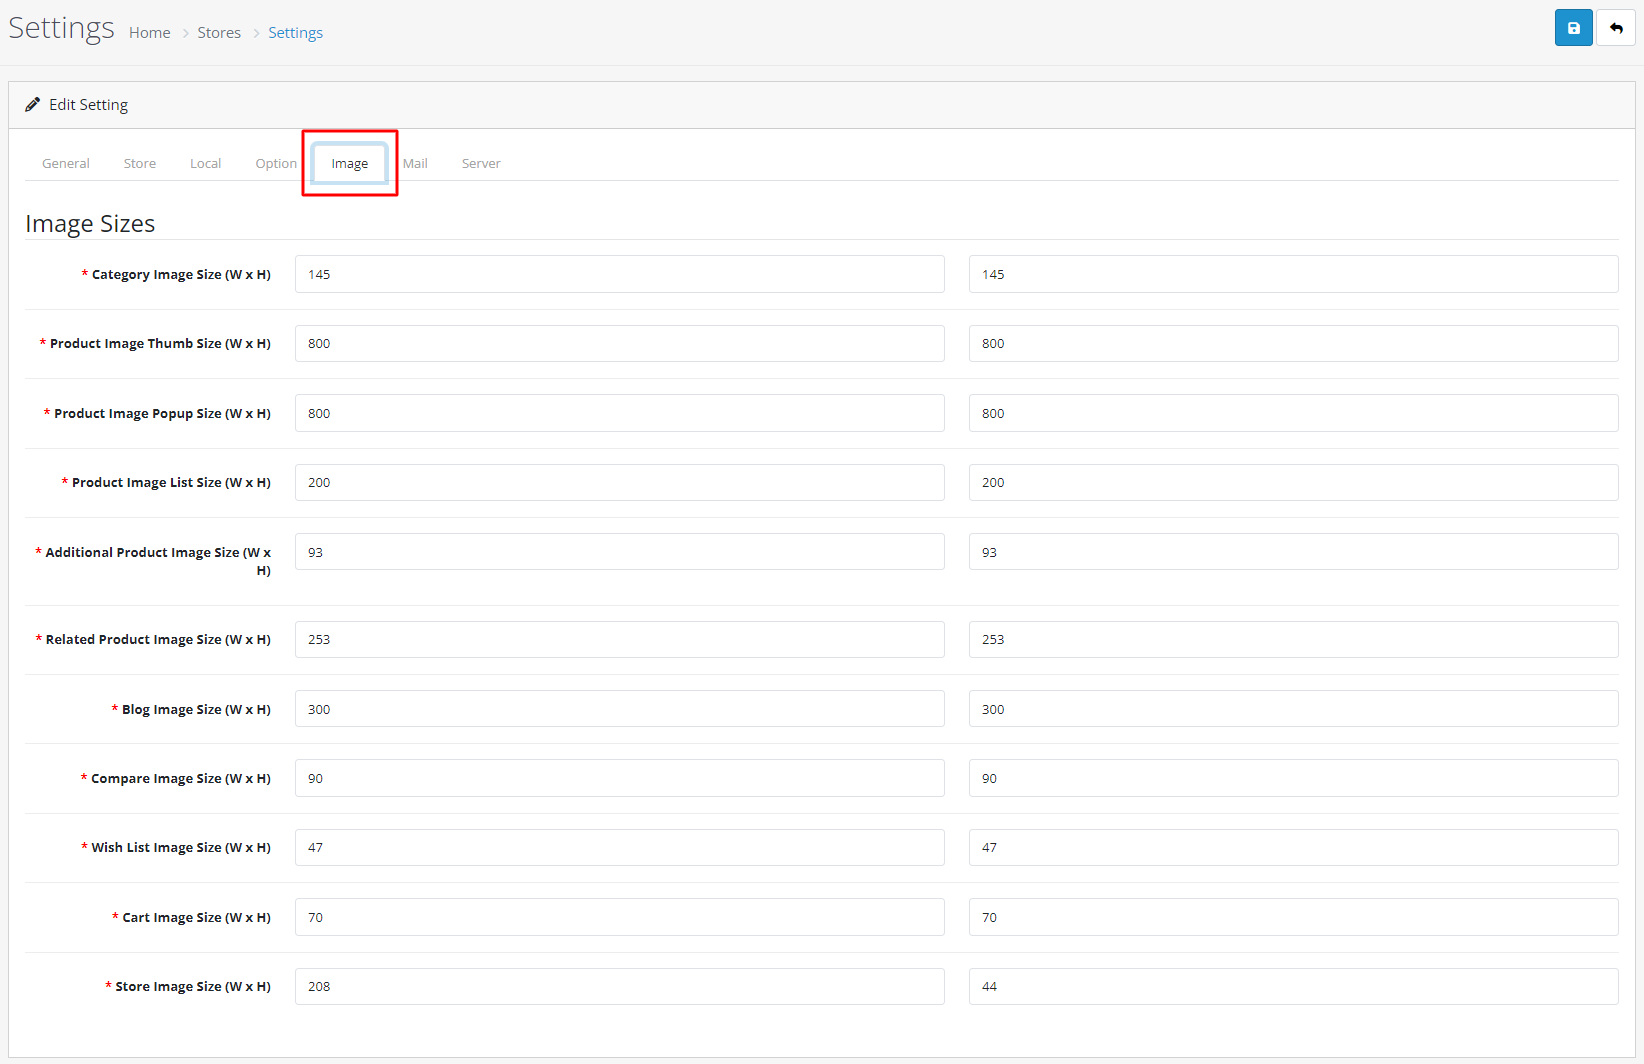Edit the Blog Image Size width field

pyautogui.click(x=619, y=709)
